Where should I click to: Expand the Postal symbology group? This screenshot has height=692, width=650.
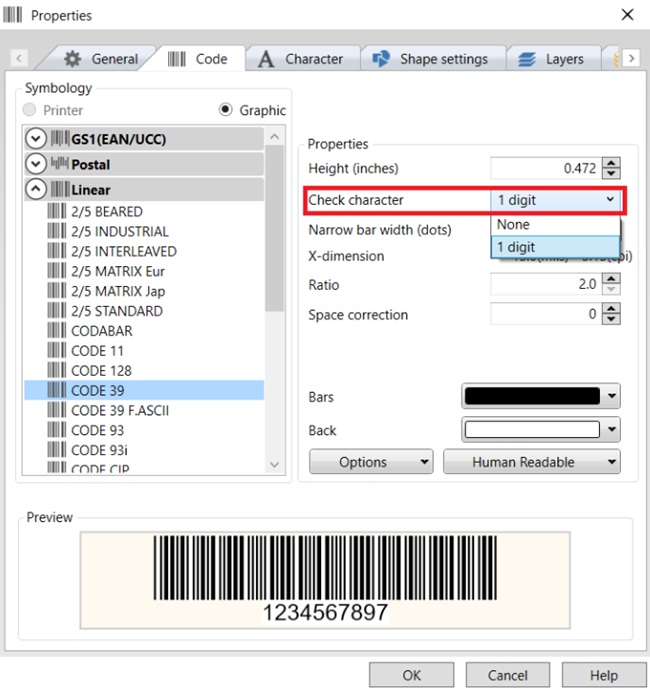click(36, 164)
